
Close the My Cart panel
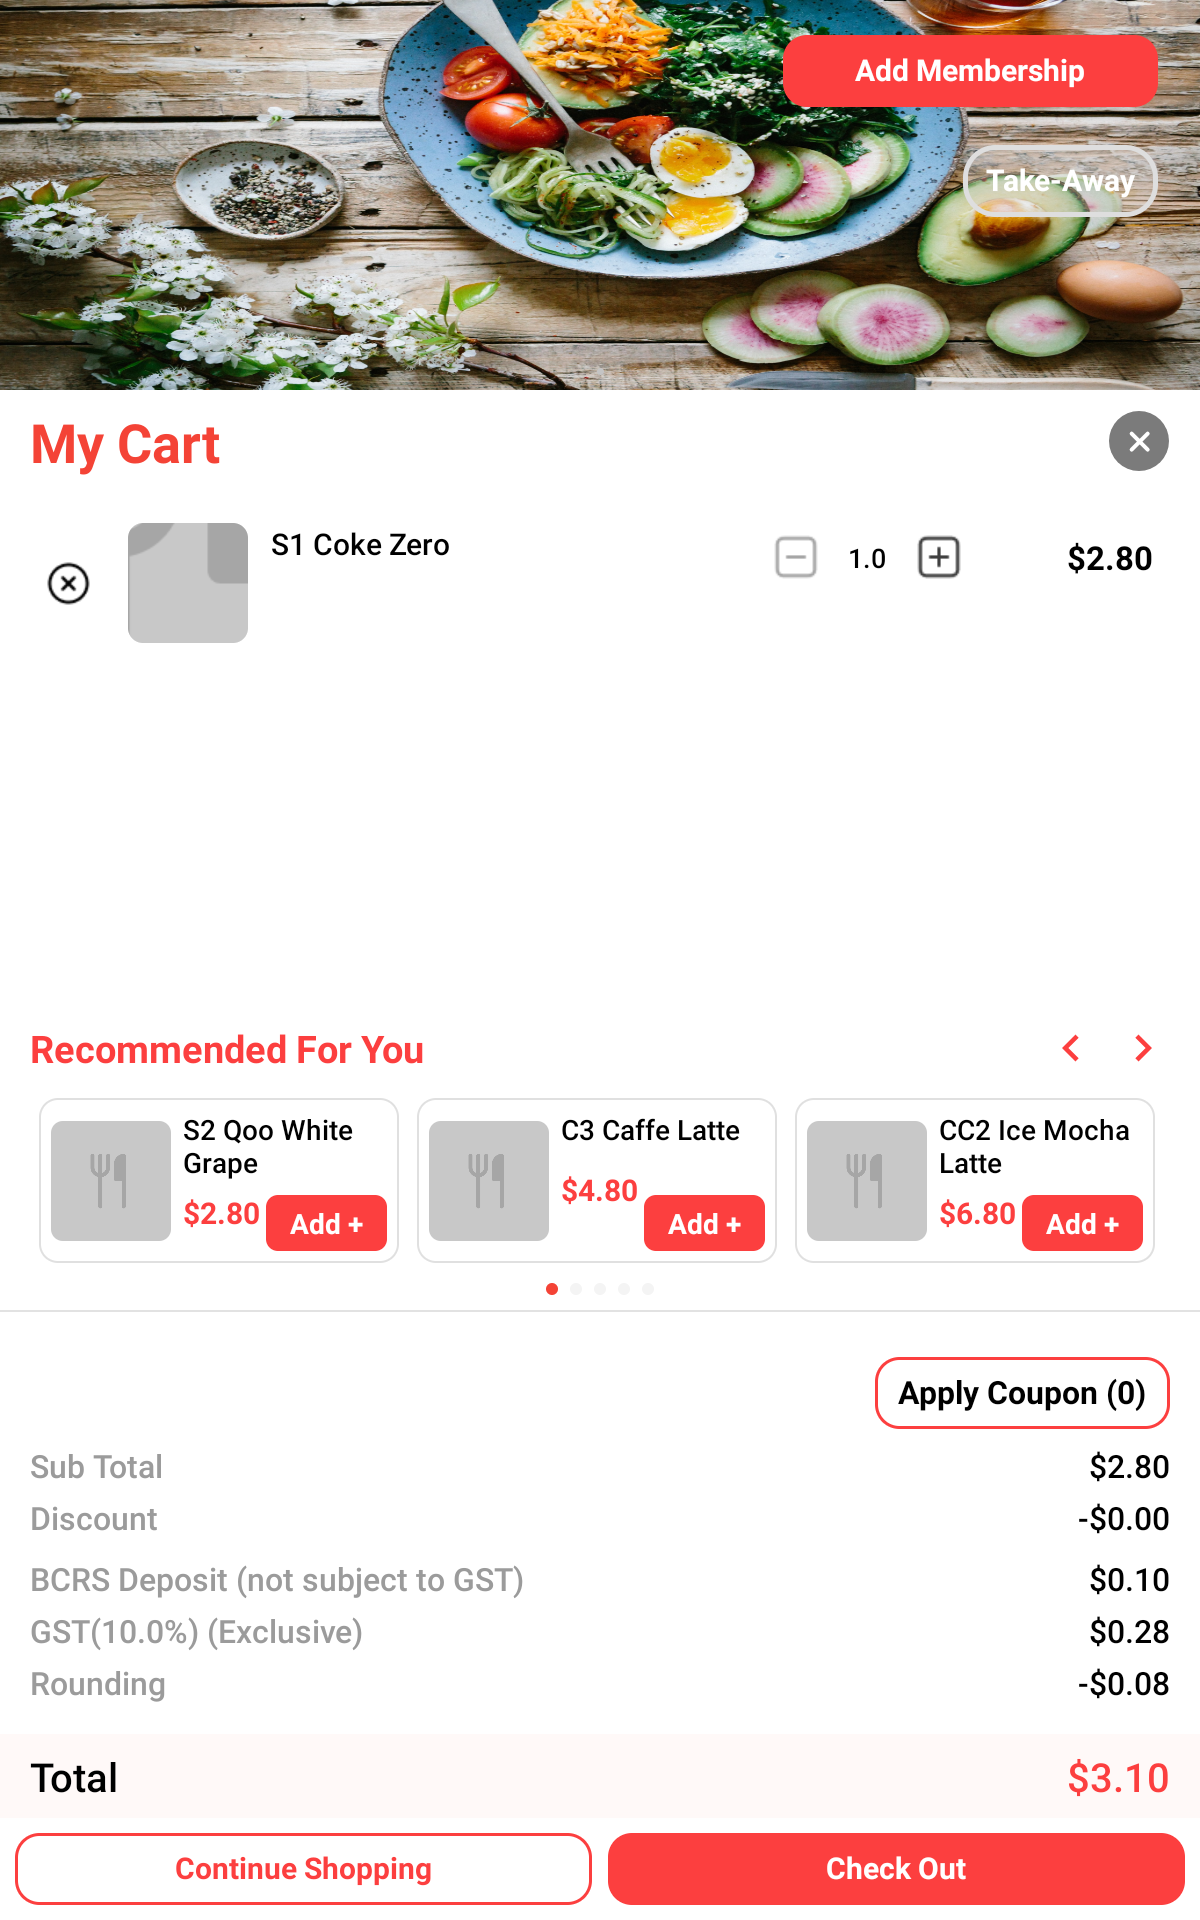pos(1139,441)
